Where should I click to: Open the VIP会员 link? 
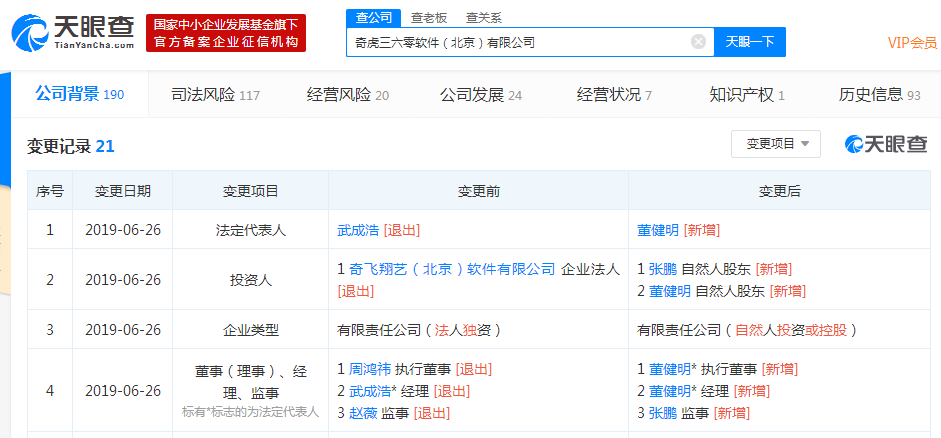click(x=912, y=42)
